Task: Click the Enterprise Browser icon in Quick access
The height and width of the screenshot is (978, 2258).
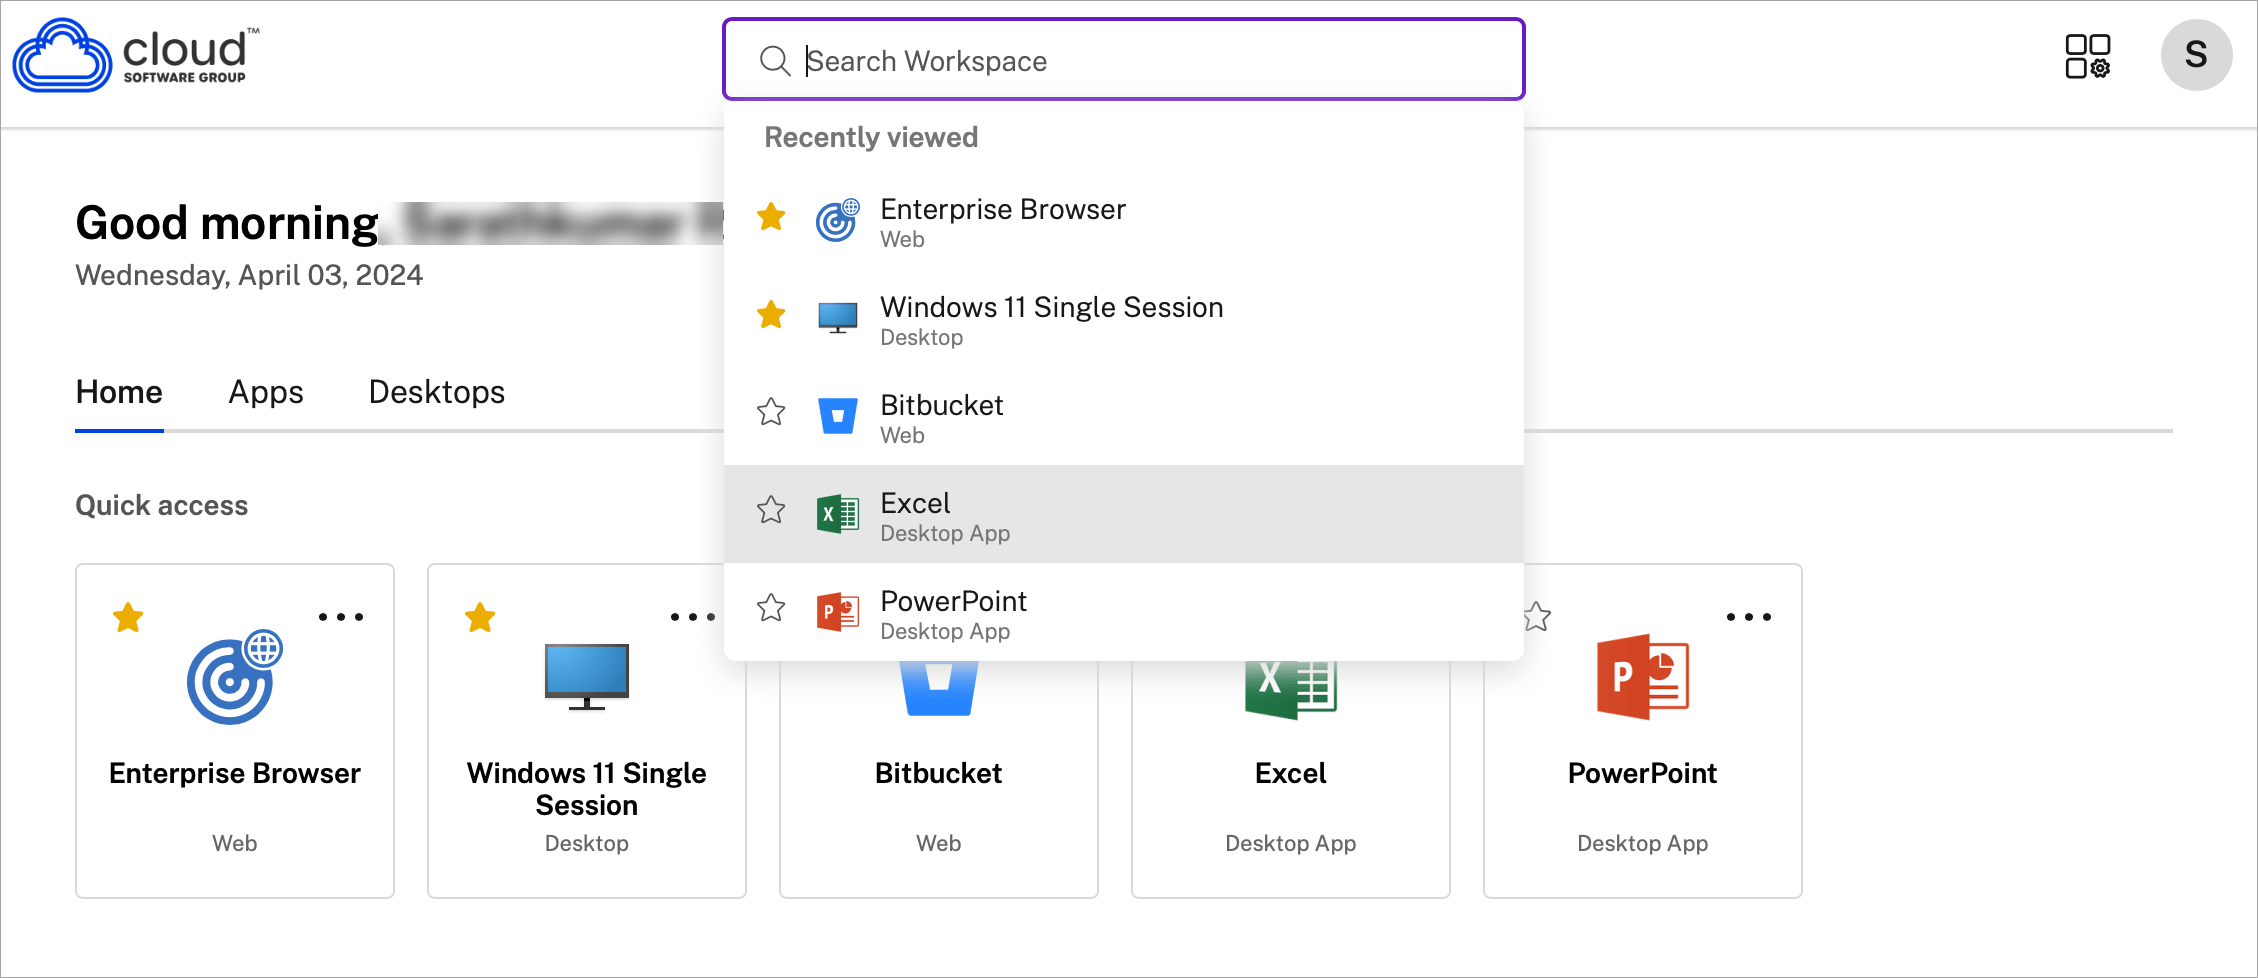Action: [235, 678]
